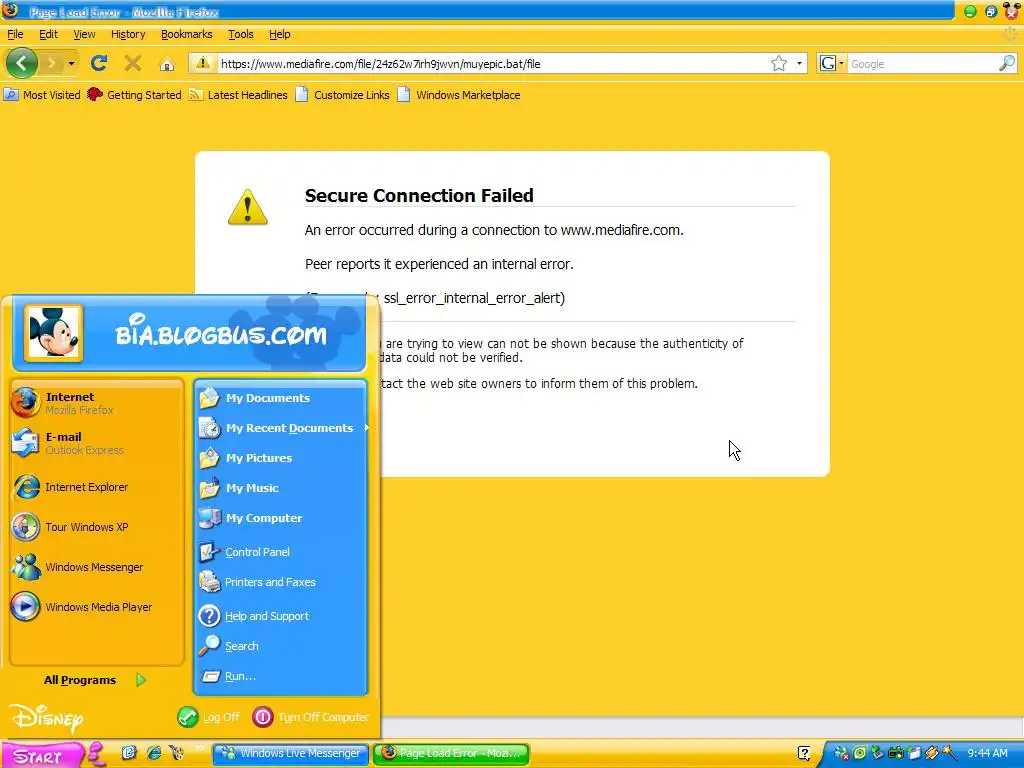
Task: Open My Computer
Action: (281, 518)
